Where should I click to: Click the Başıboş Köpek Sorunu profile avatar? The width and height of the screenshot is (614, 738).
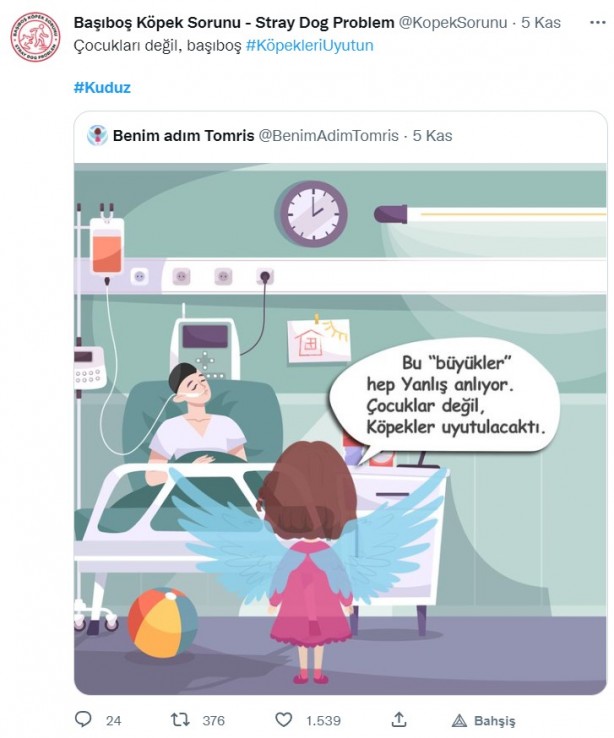tap(35, 37)
